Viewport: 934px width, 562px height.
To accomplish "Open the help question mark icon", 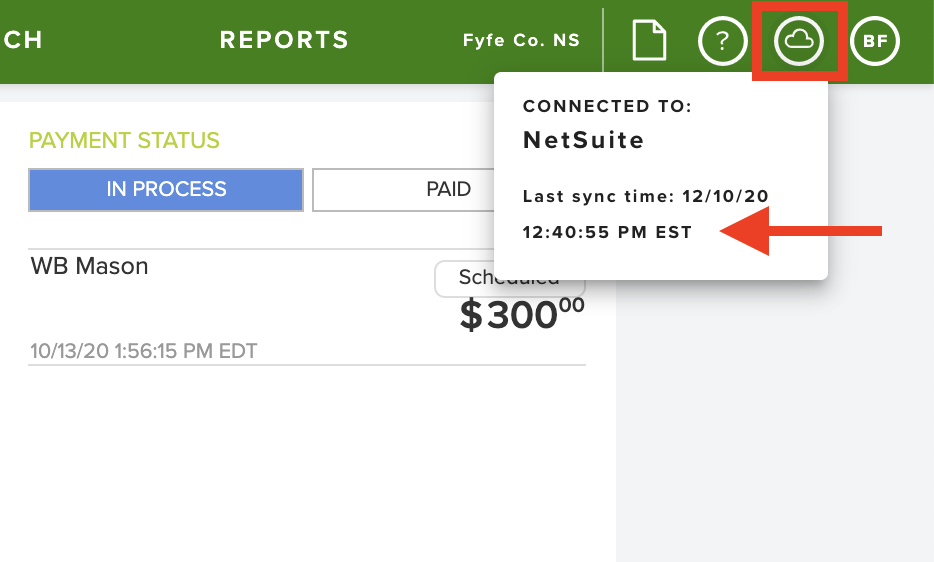I will pyautogui.click(x=723, y=41).
